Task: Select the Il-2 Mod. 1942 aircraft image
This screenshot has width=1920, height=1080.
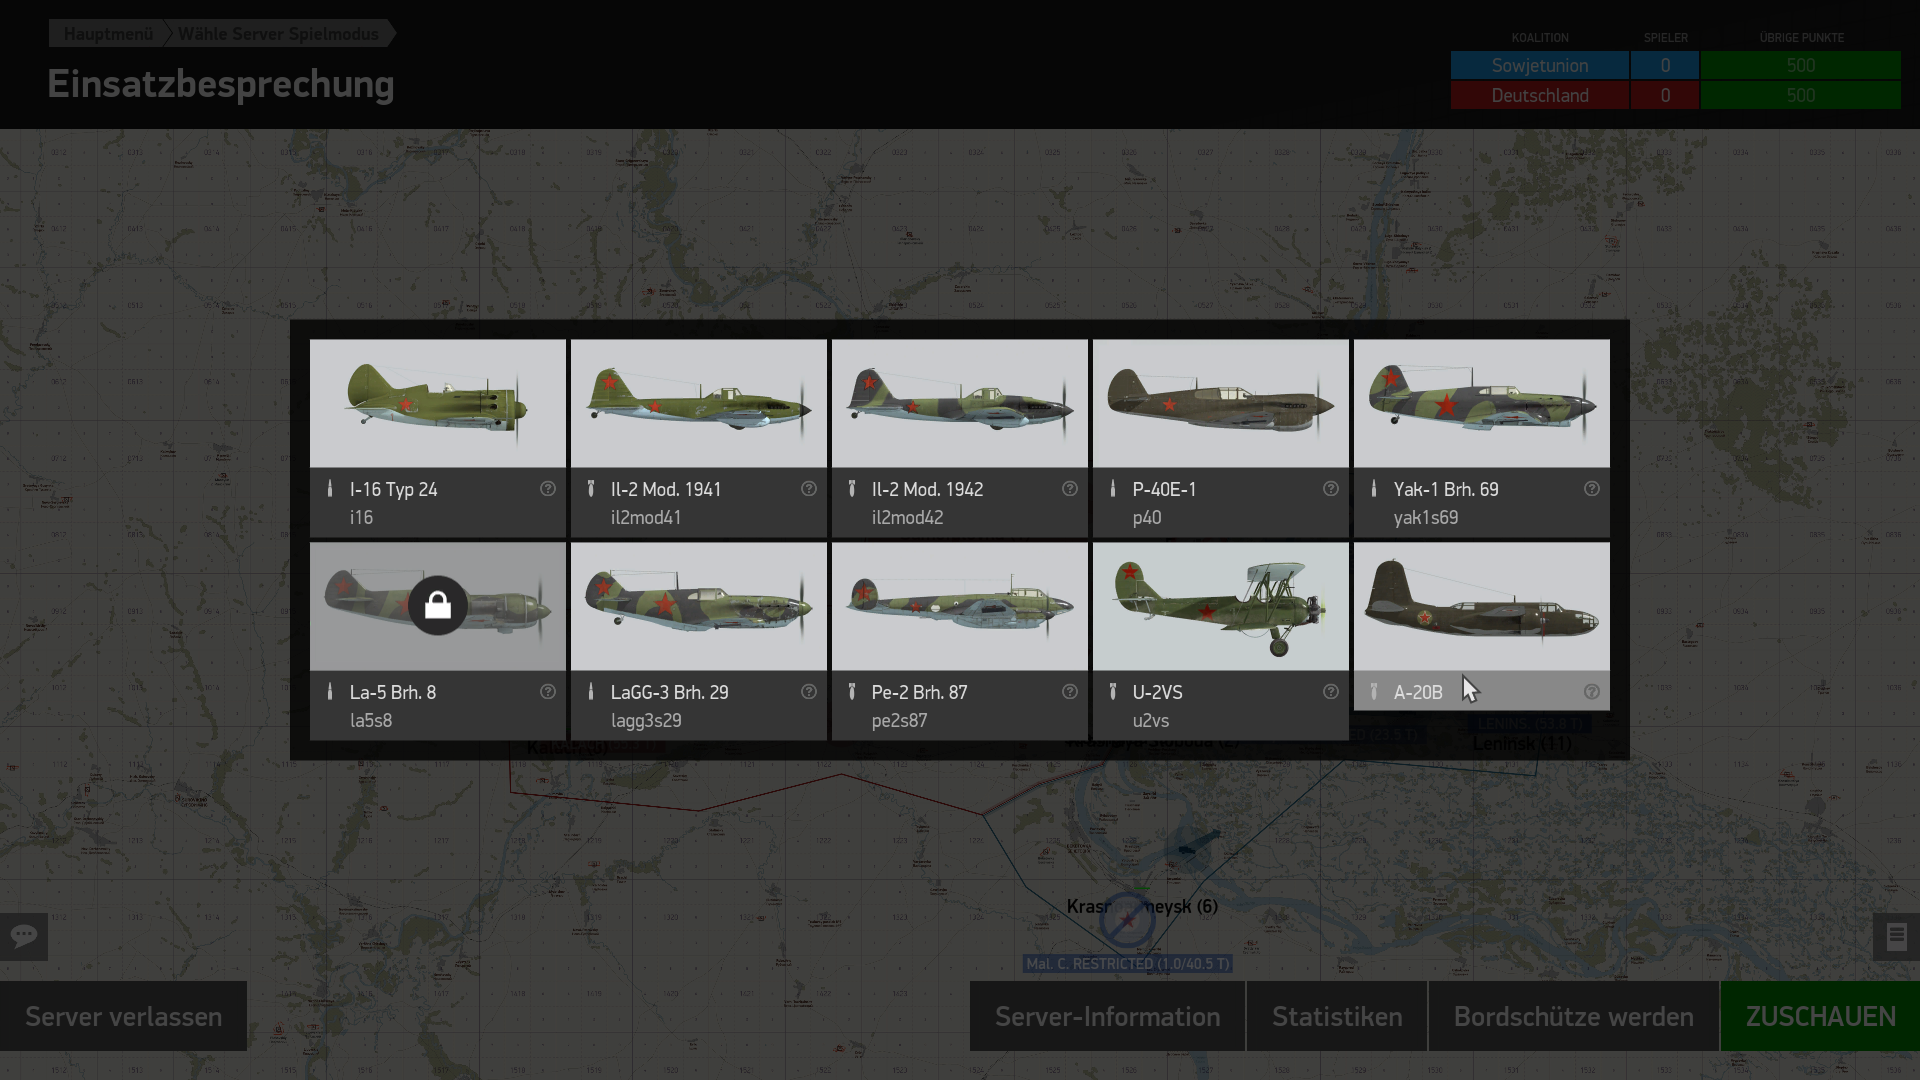Action: tap(960, 403)
